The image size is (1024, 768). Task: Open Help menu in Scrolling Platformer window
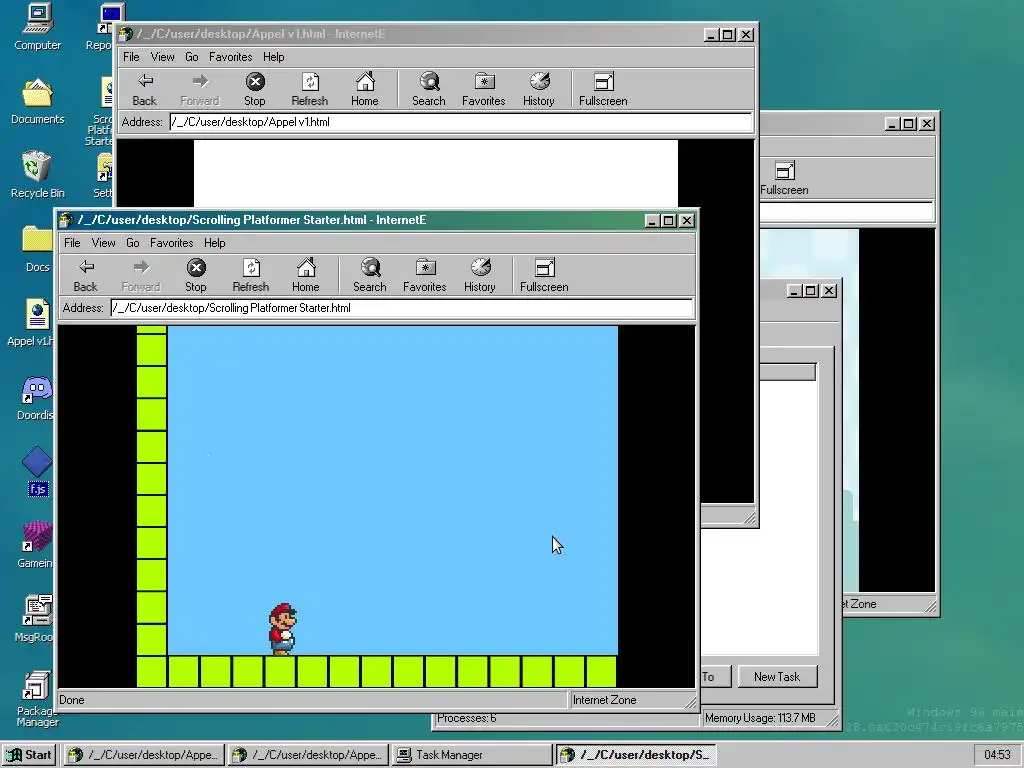coord(214,243)
